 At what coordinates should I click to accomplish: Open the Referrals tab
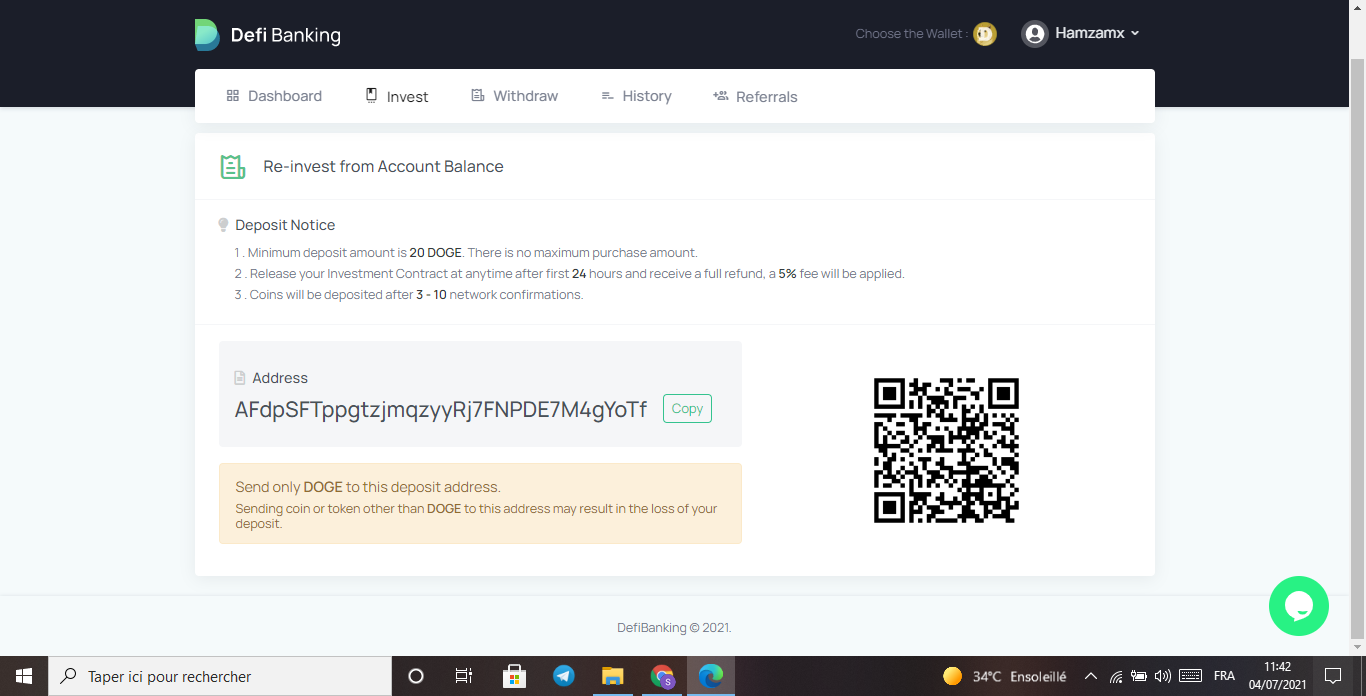point(755,96)
